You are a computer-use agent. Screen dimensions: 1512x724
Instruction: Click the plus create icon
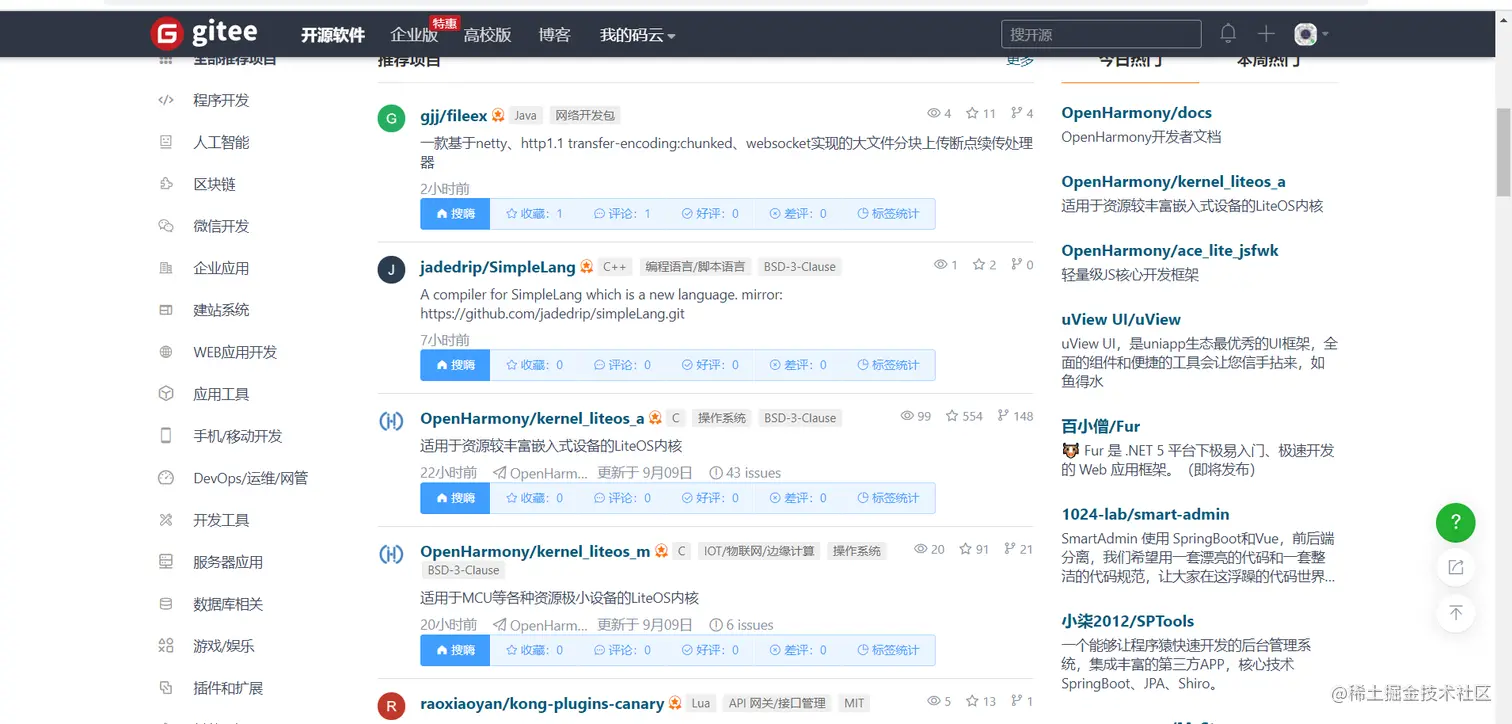tap(1266, 34)
